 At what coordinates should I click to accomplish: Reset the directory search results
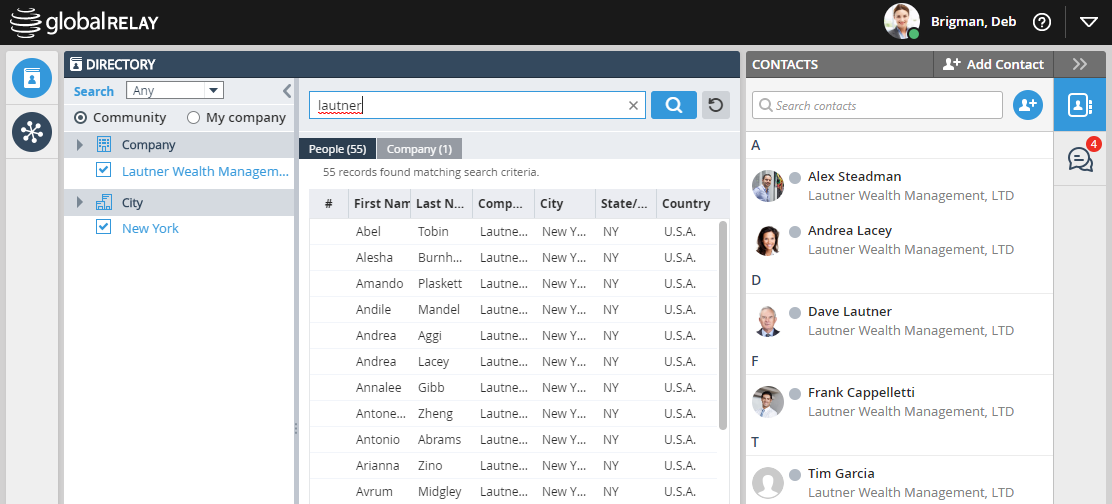(715, 105)
